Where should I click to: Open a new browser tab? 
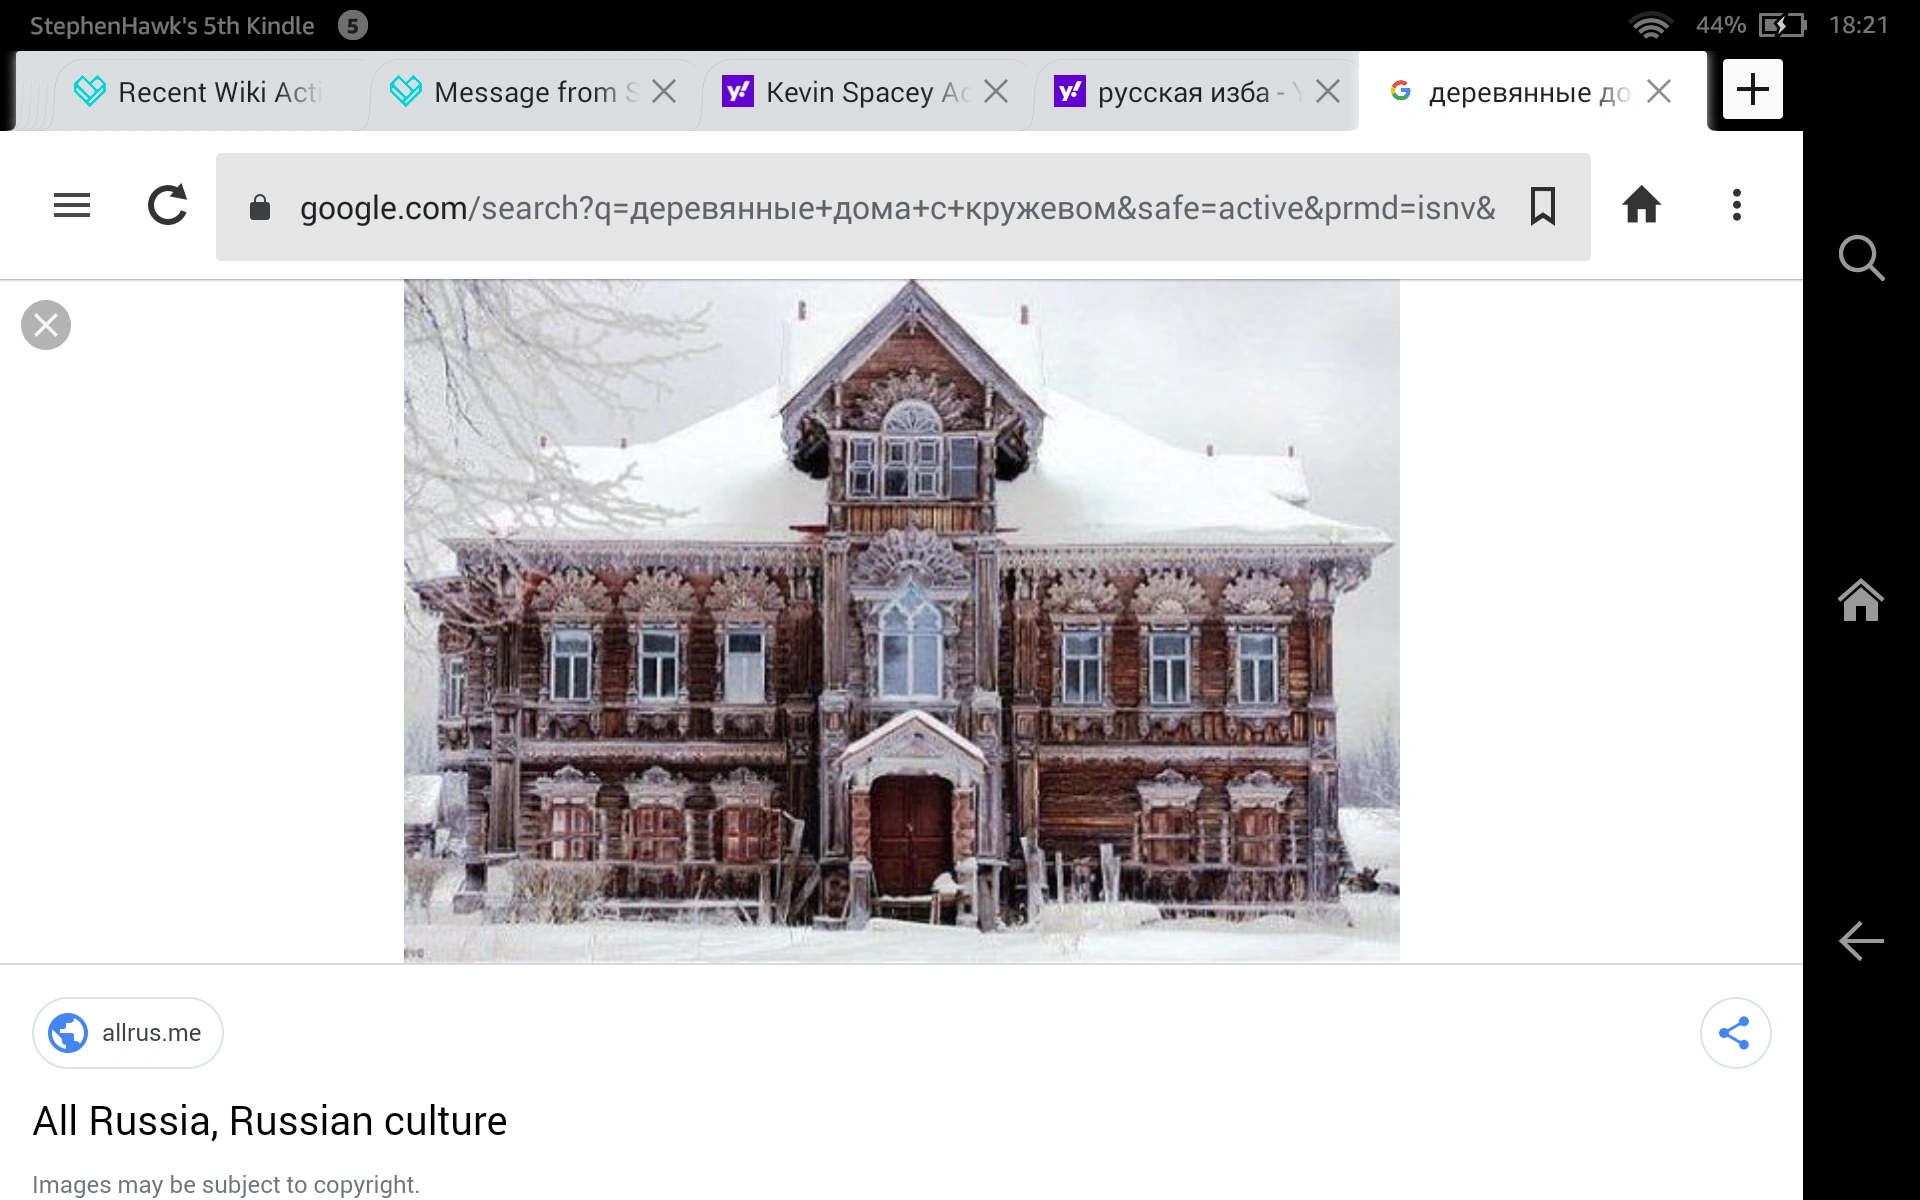point(1752,90)
